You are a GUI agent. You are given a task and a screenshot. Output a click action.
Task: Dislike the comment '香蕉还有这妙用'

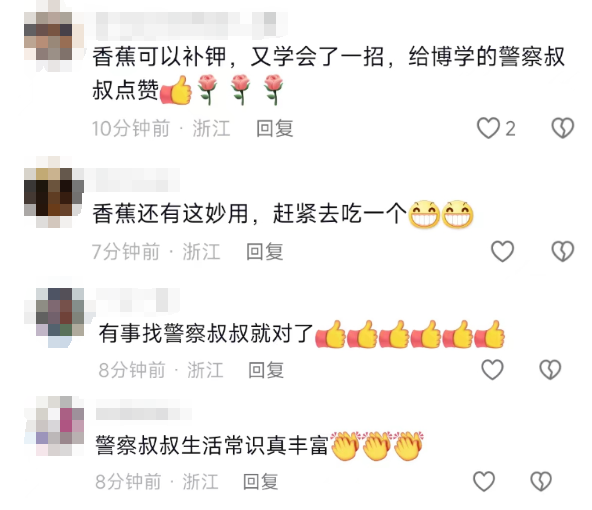[563, 251]
